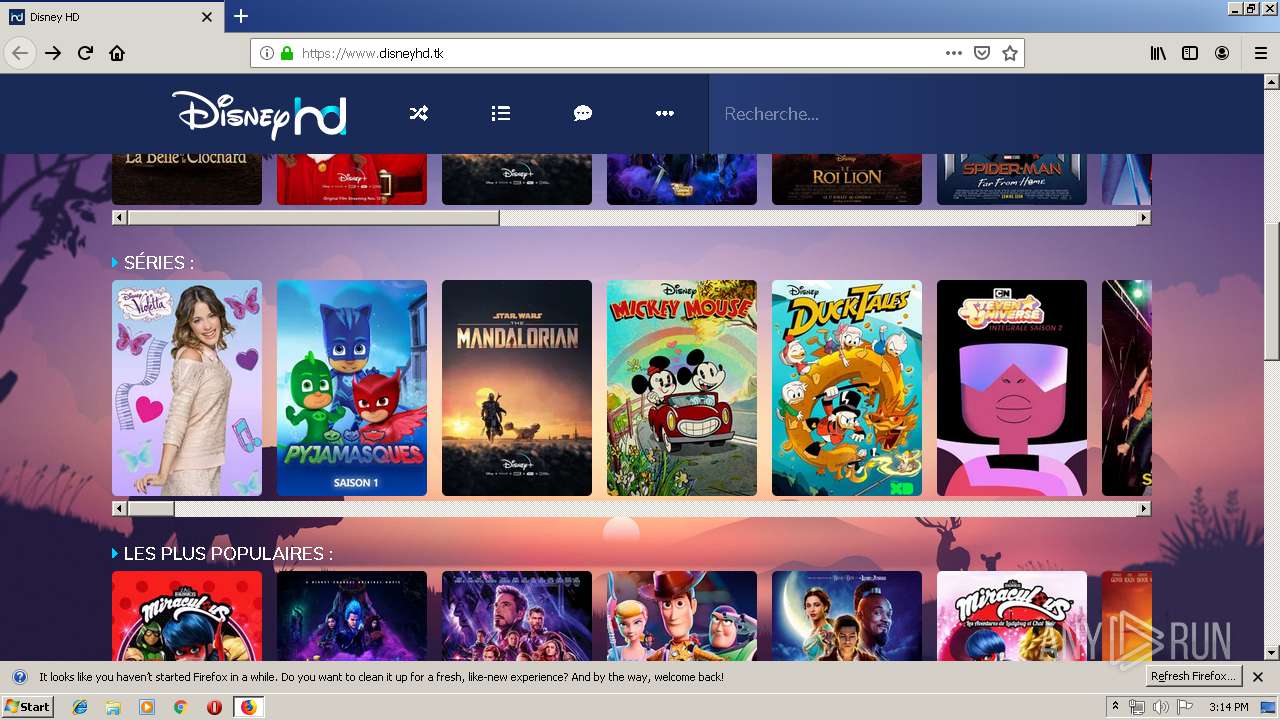The height and width of the screenshot is (720, 1280).
Task: Select Firefox taskbar button
Action: coord(248,707)
